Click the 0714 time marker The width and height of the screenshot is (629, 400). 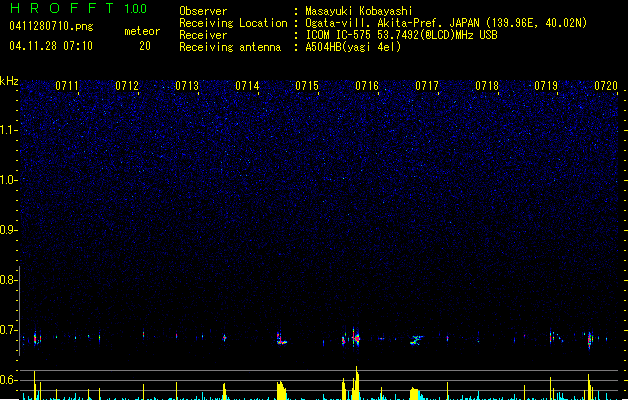click(247, 86)
